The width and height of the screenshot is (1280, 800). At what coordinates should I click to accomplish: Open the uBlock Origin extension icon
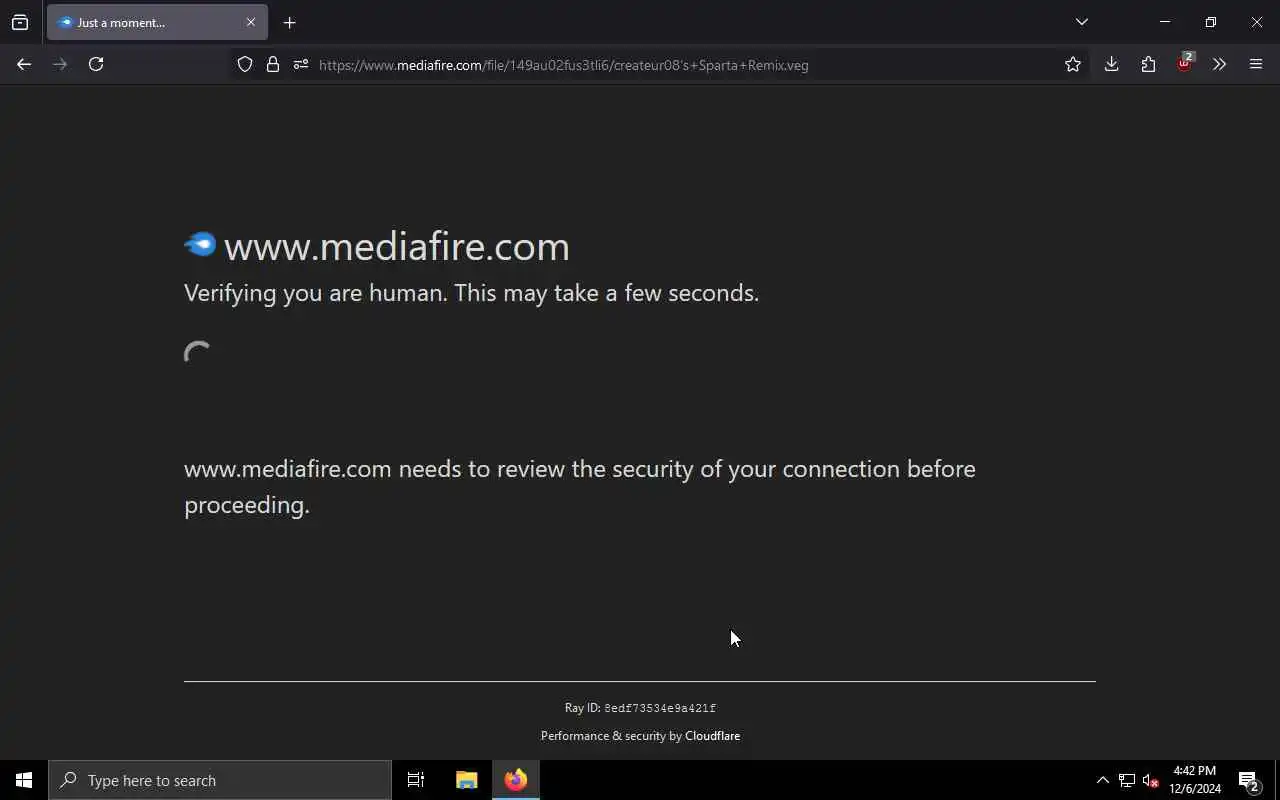1185,63
